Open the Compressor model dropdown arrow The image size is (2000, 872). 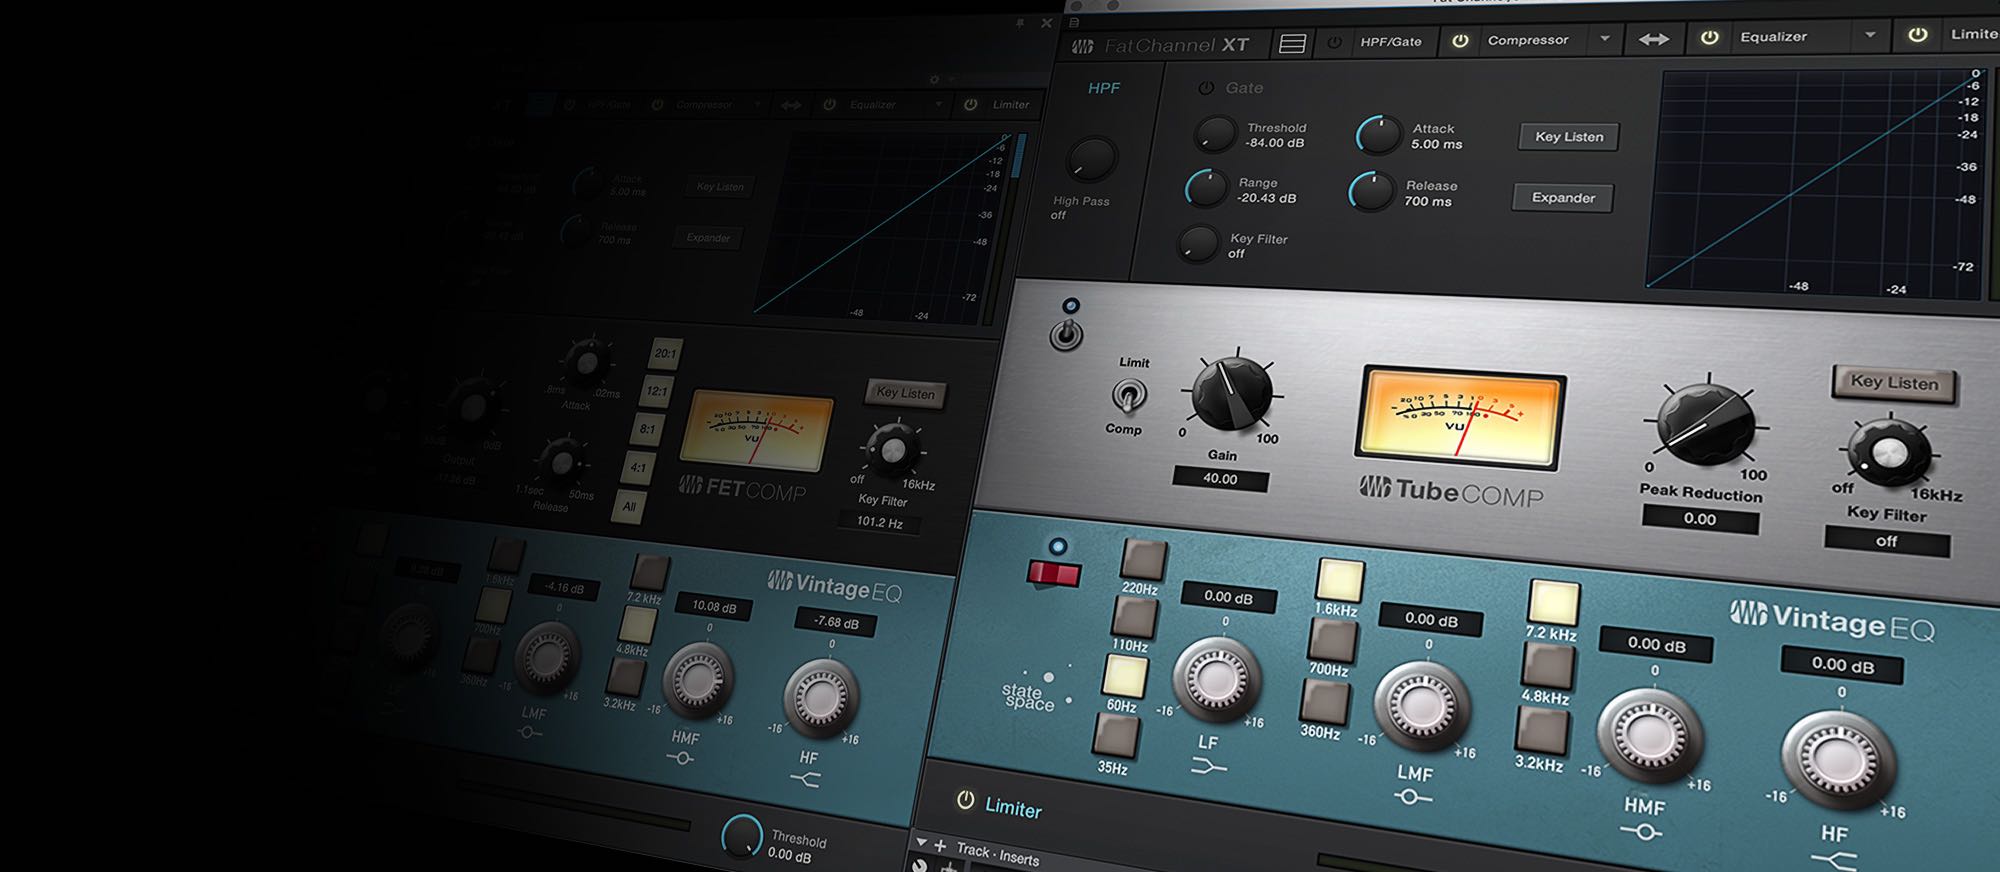(1605, 39)
